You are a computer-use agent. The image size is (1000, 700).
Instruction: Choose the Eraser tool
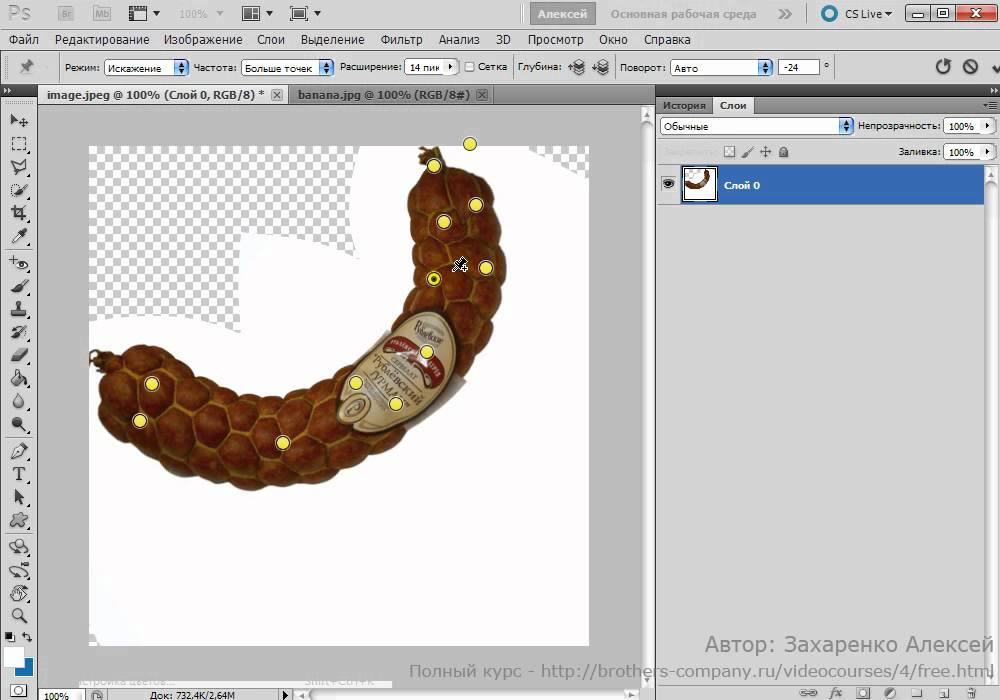click(x=19, y=355)
